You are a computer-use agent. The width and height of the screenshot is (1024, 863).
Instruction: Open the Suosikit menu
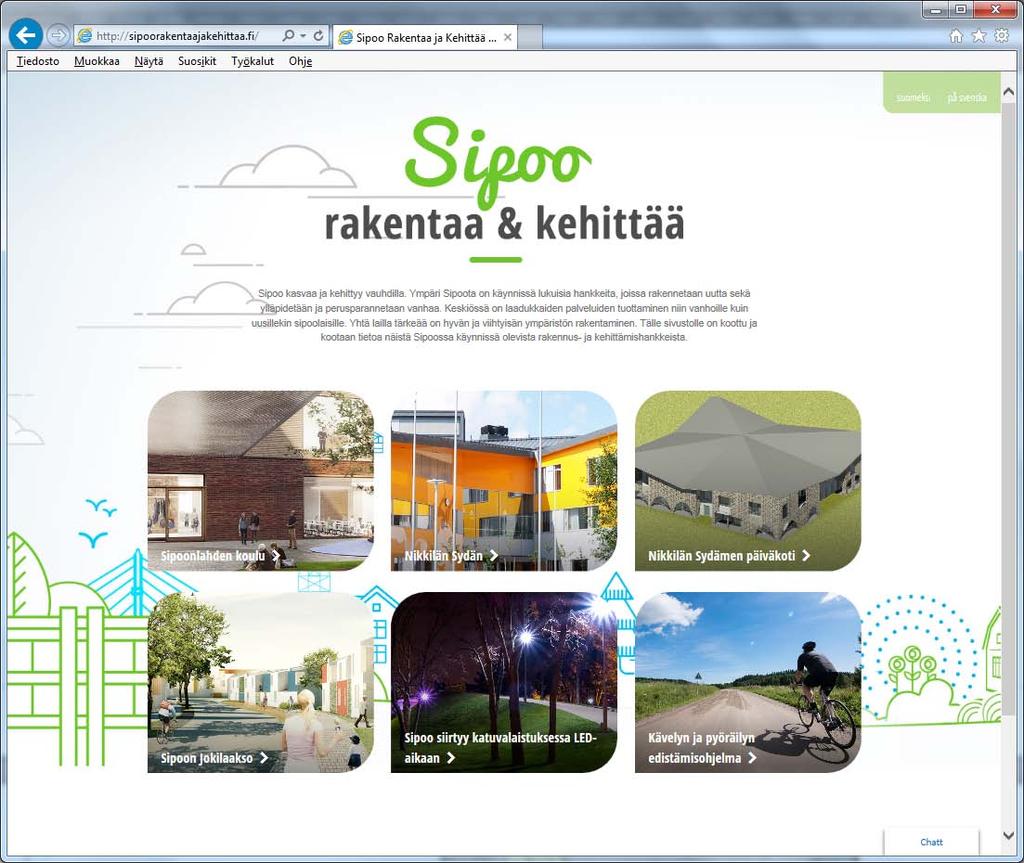coord(197,61)
